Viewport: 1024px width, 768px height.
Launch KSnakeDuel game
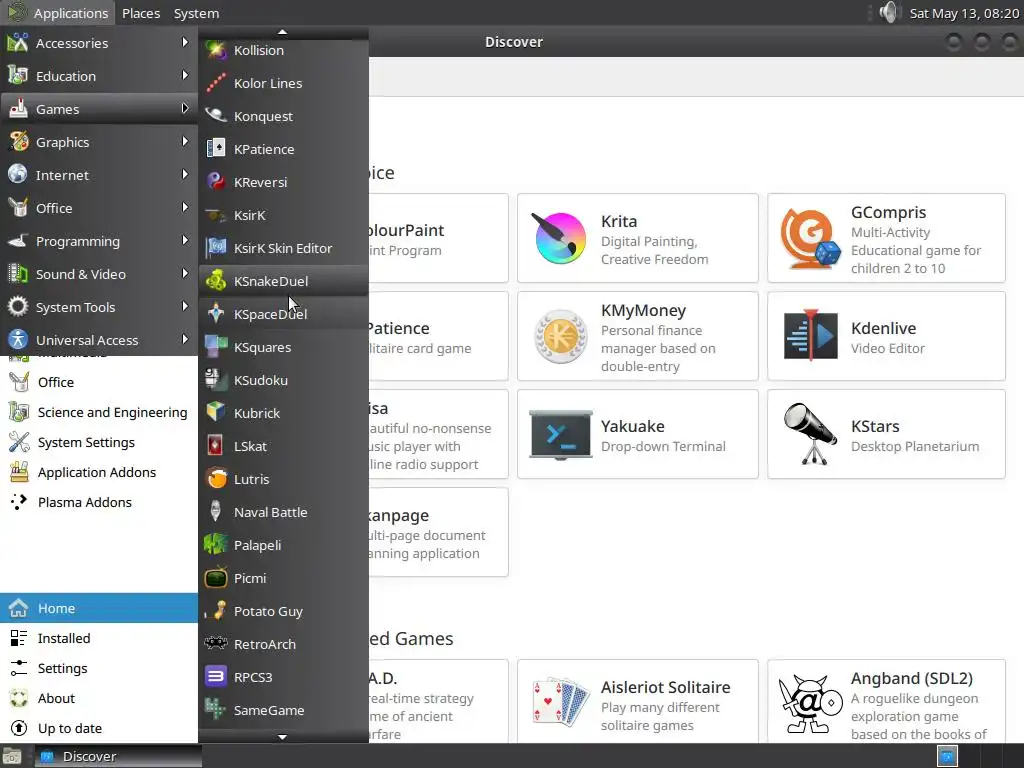[x=283, y=281]
